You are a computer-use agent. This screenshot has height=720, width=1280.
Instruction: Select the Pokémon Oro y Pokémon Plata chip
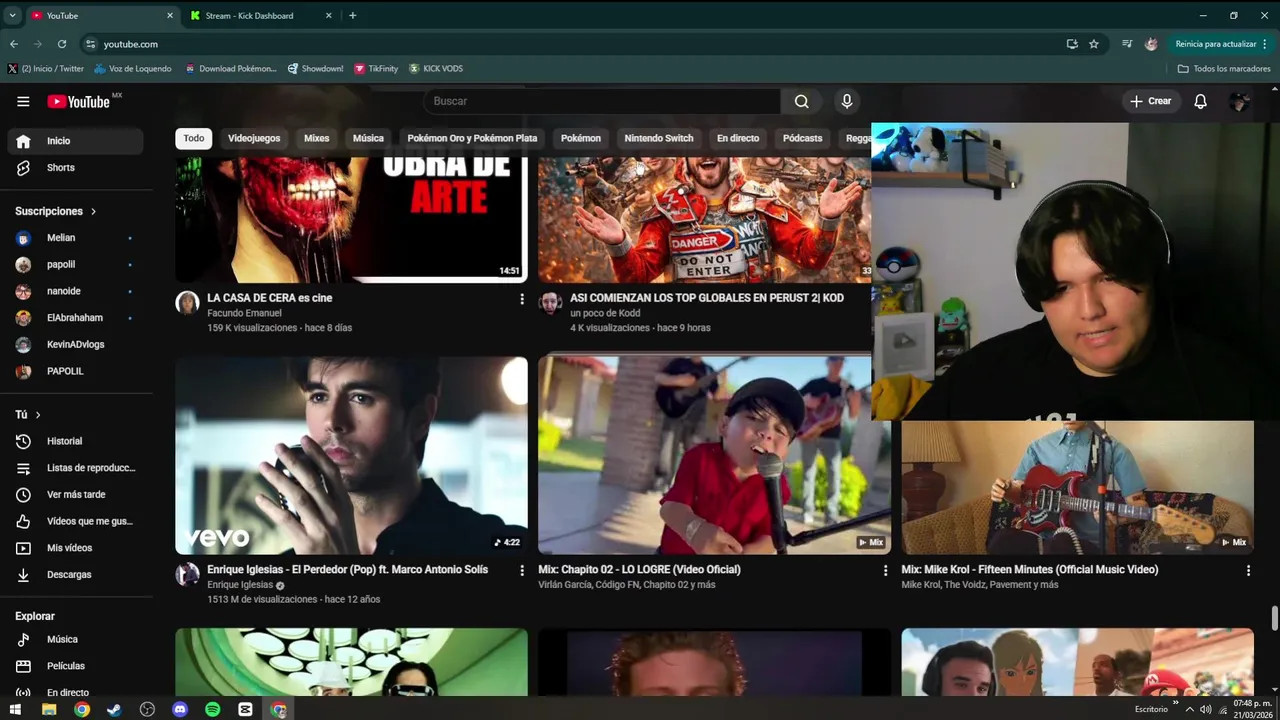(x=472, y=138)
